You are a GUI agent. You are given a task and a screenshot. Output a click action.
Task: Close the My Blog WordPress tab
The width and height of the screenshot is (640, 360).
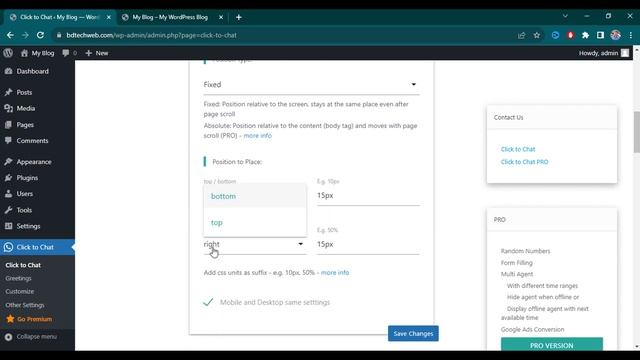[x=221, y=17]
